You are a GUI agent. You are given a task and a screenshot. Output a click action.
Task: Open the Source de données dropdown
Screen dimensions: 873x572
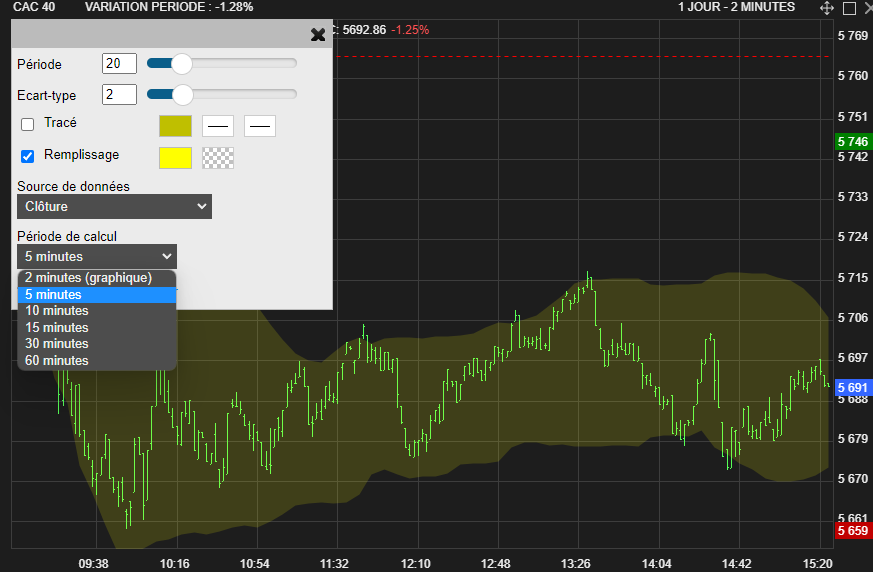coord(114,206)
